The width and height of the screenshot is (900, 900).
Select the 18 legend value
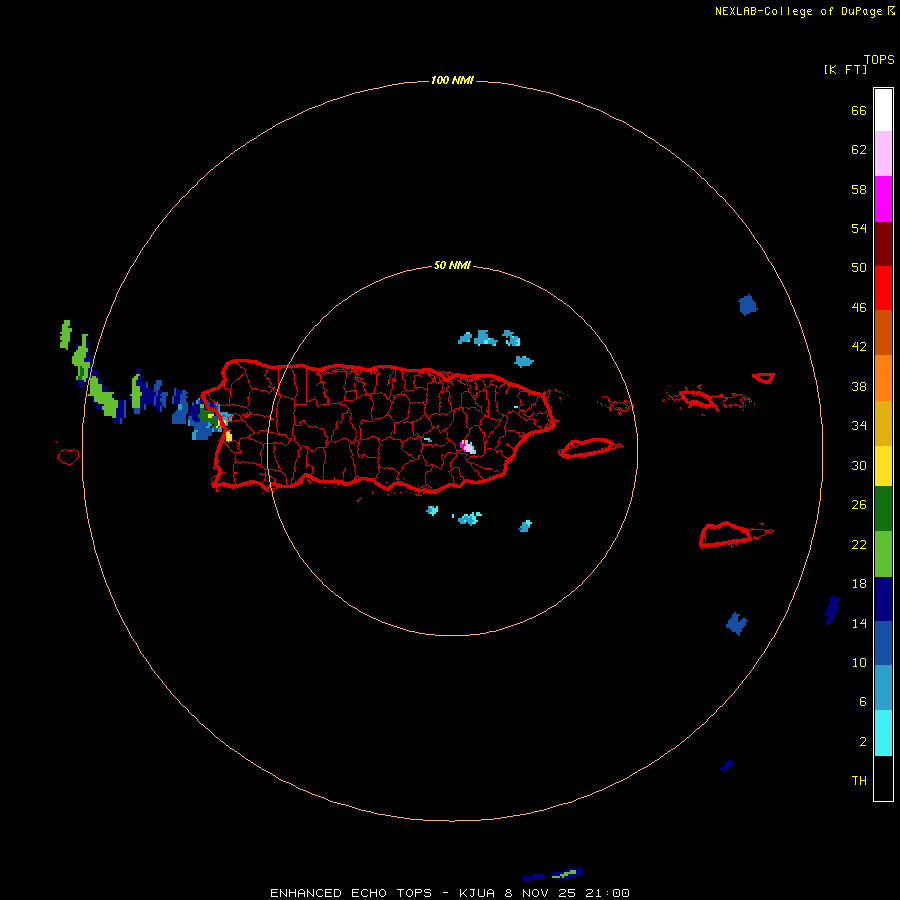tap(859, 584)
